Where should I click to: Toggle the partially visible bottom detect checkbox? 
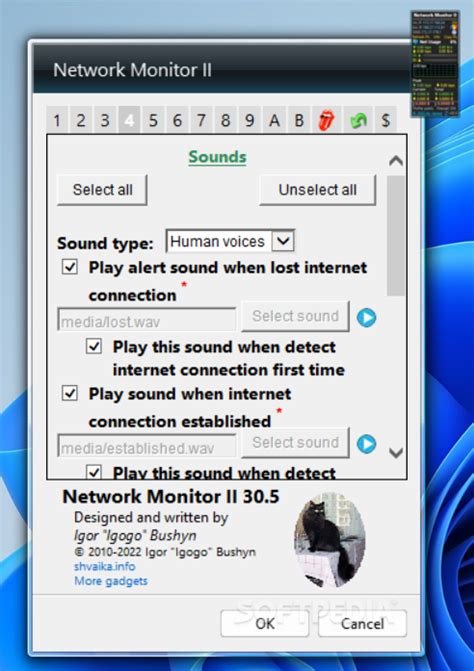[x=94, y=472]
